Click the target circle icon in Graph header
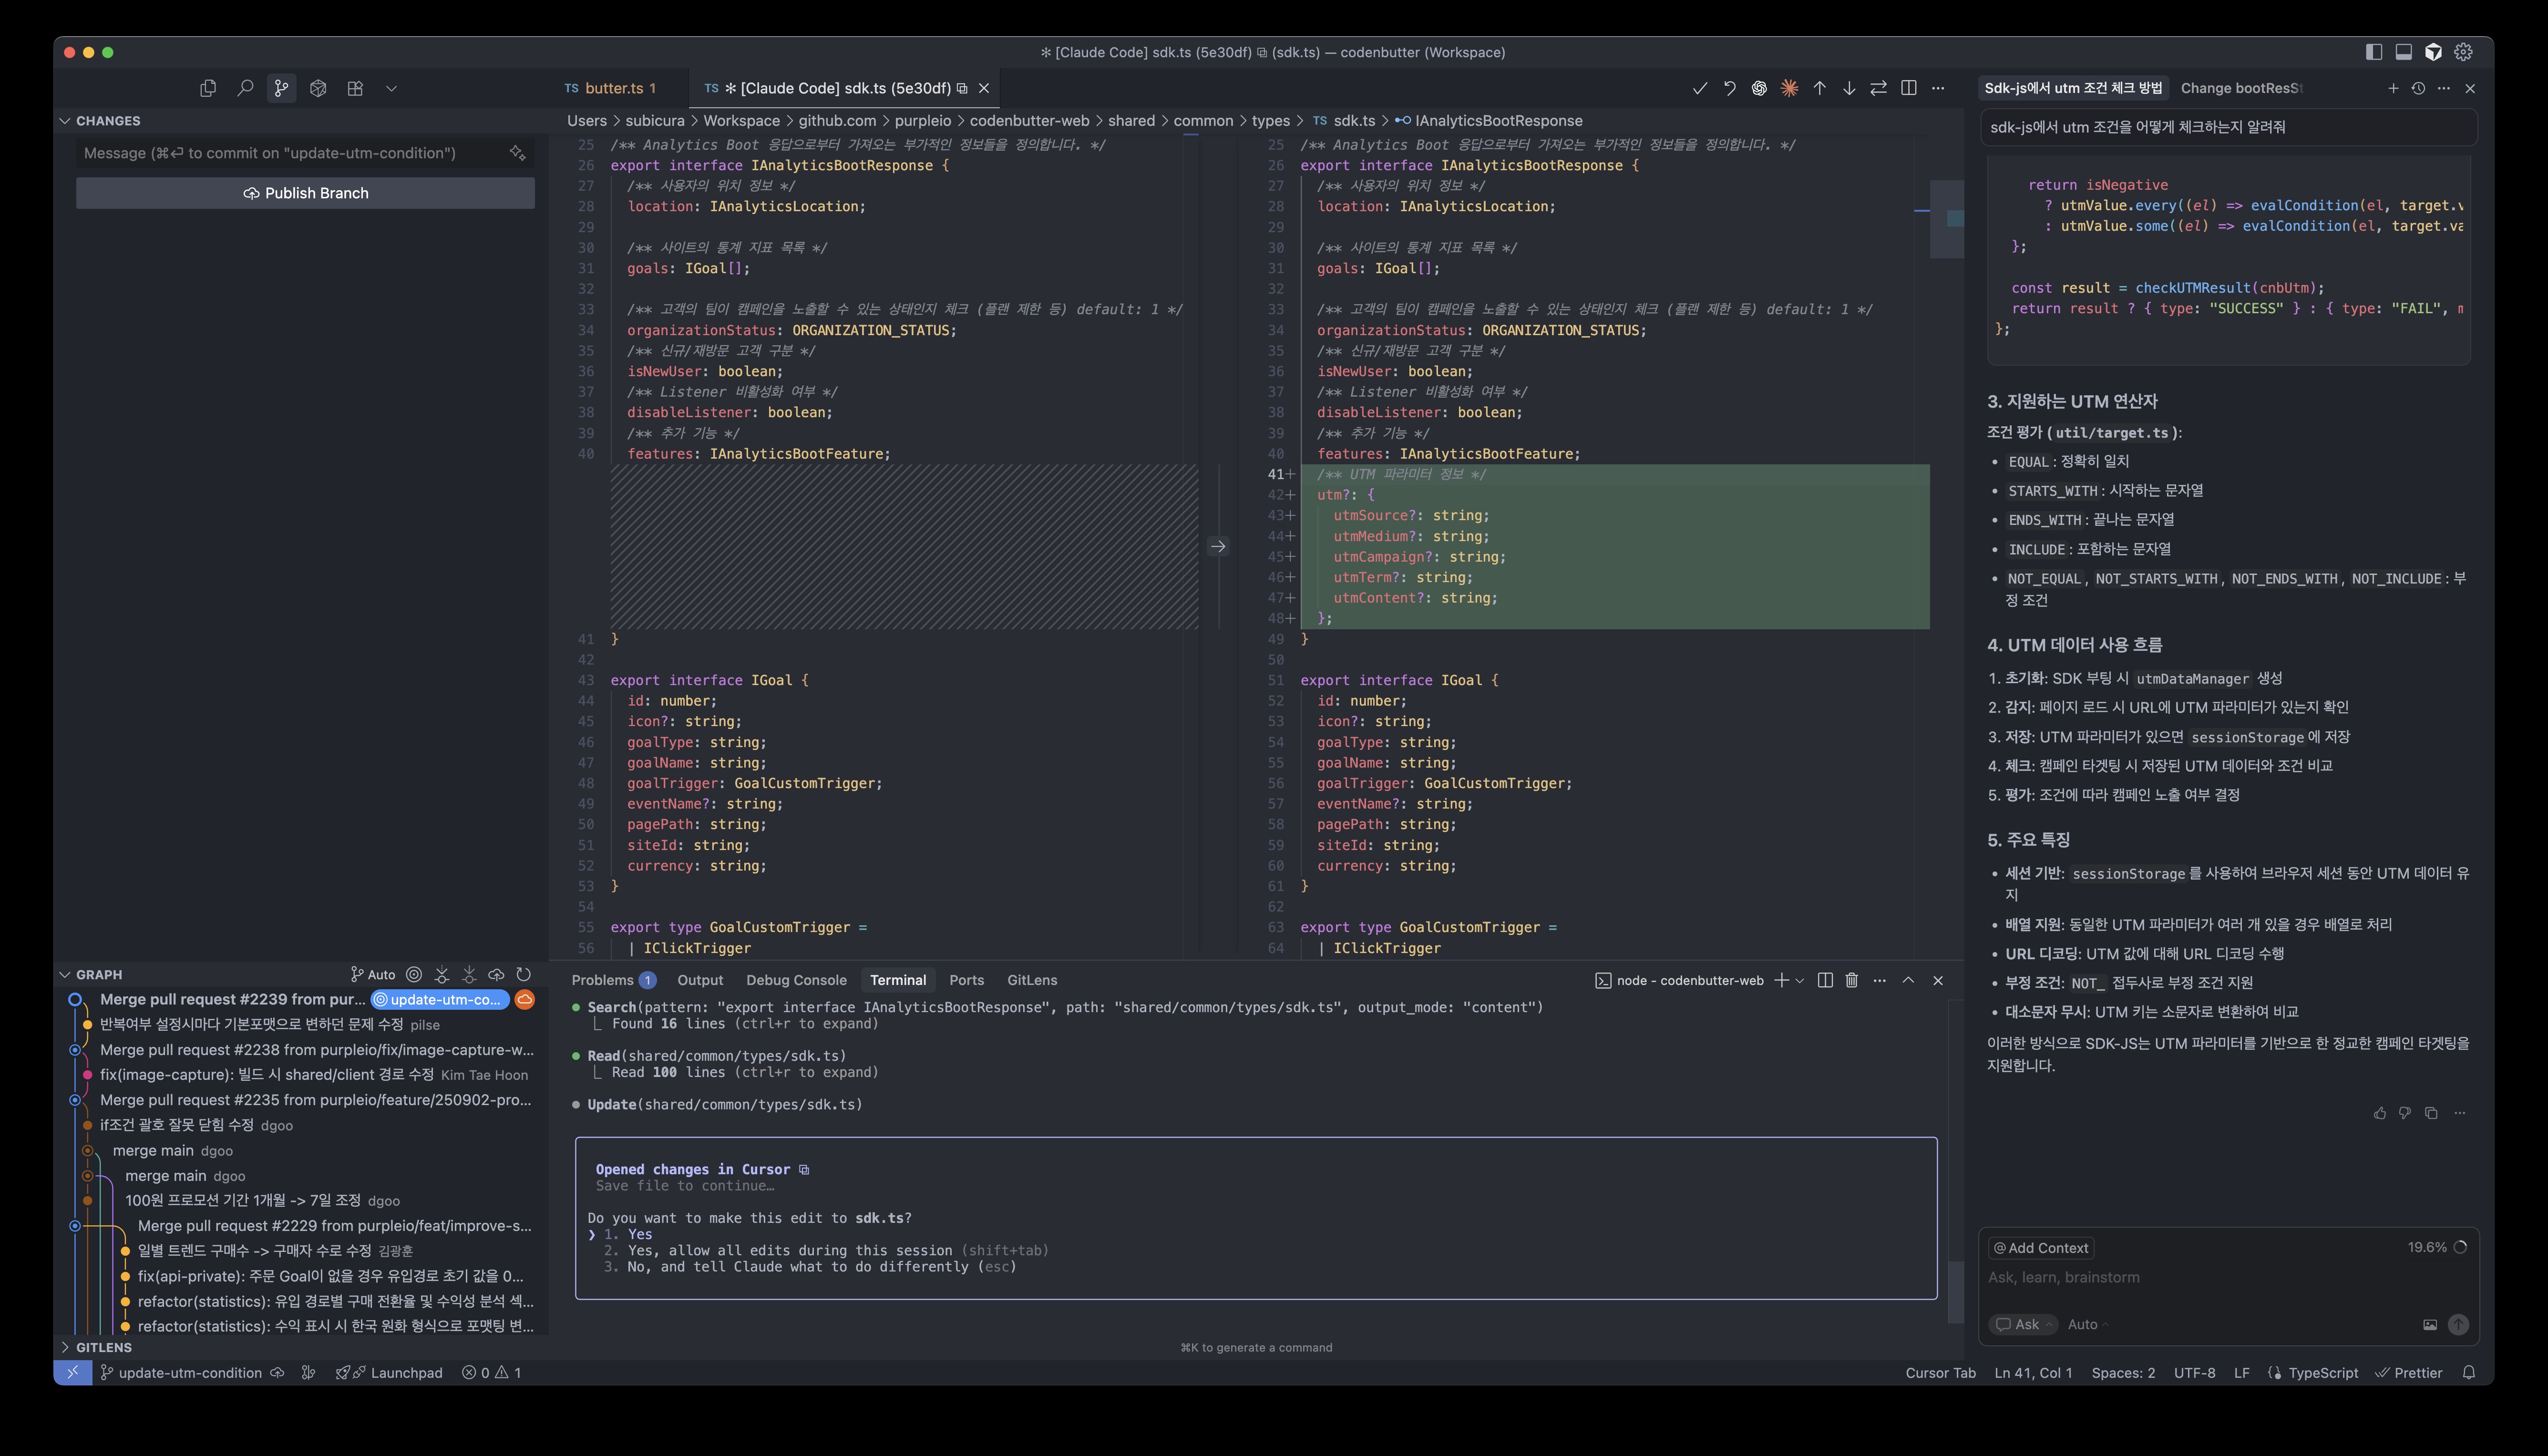 point(414,974)
